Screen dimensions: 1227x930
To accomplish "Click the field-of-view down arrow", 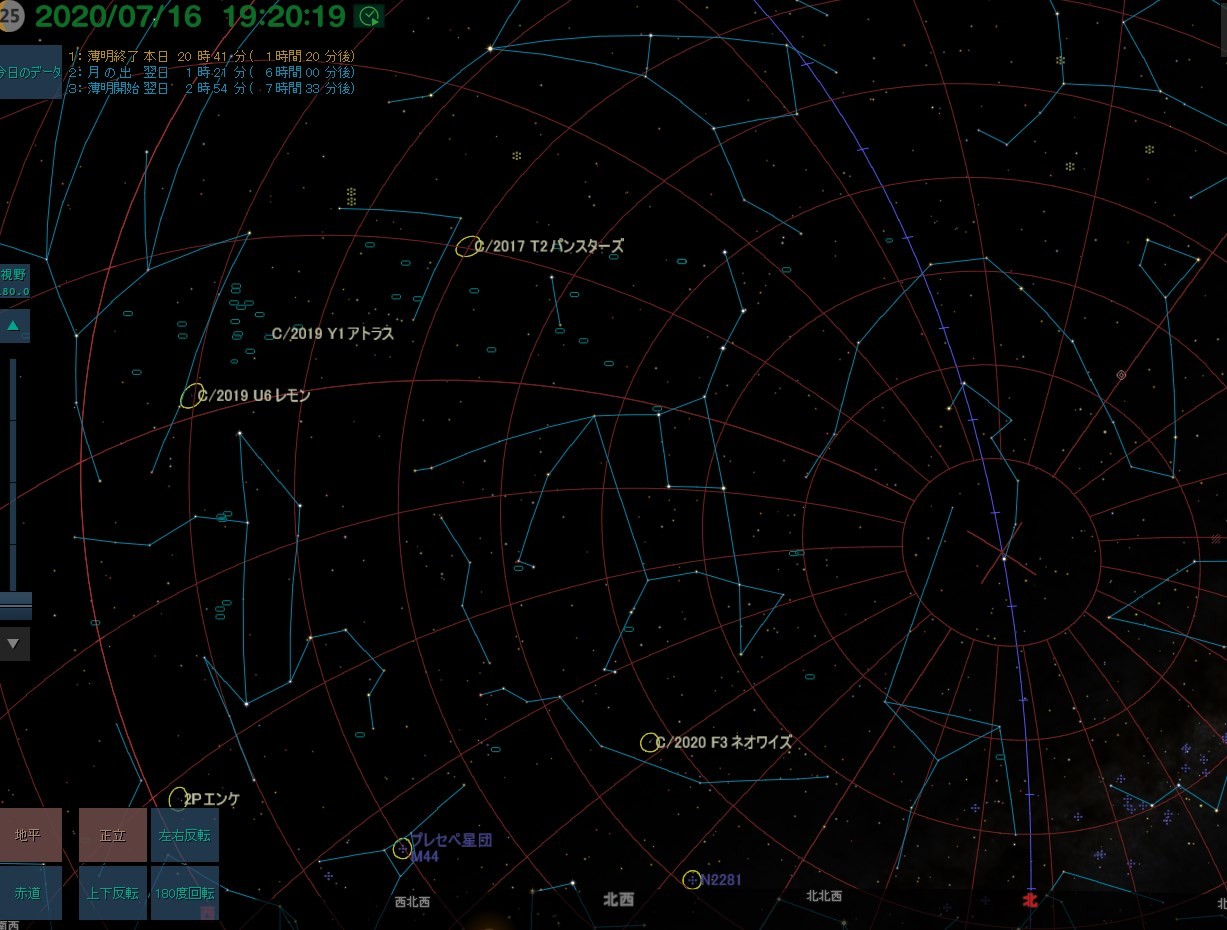I will pos(14,644).
